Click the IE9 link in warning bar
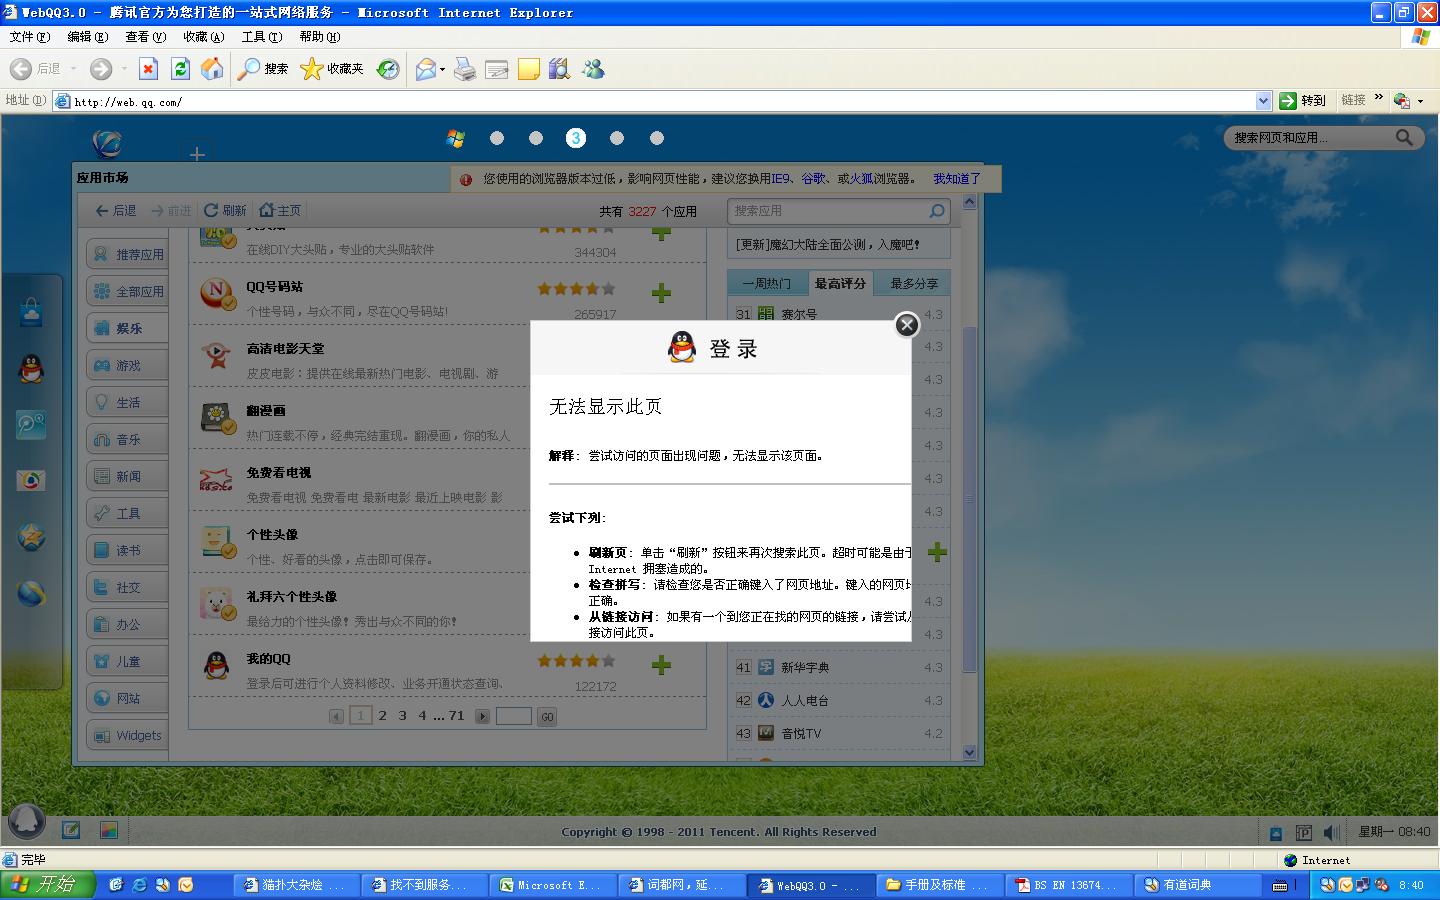The height and width of the screenshot is (900, 1440). click(780, 179)
